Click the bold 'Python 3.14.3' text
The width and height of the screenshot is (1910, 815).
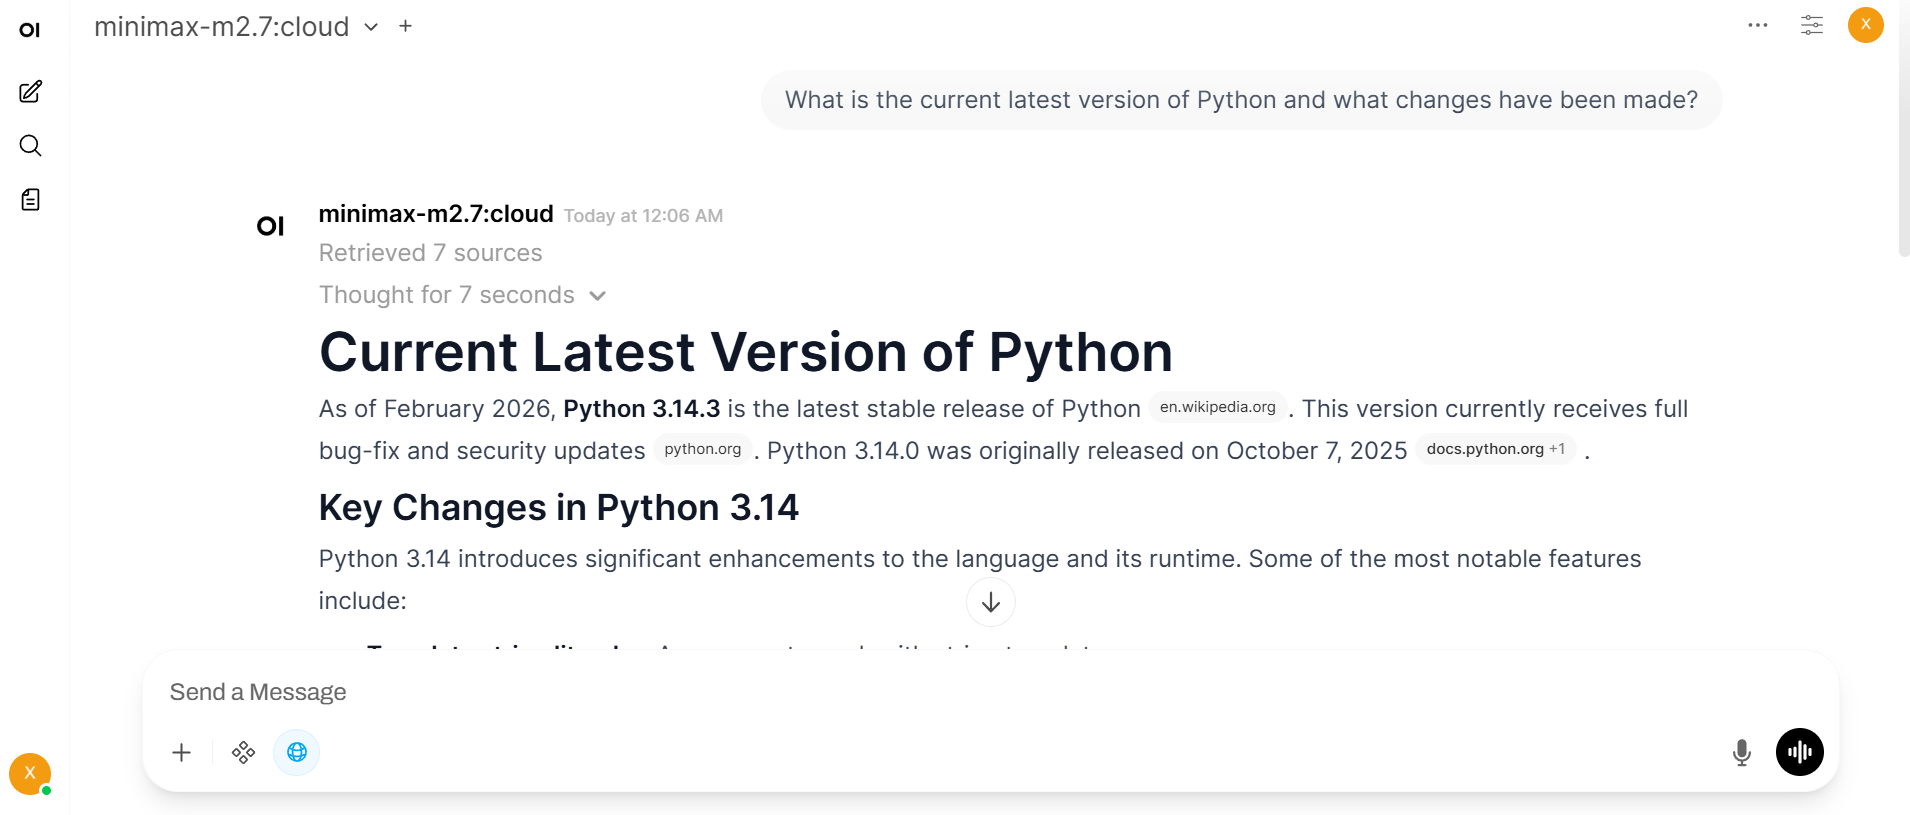642,409
